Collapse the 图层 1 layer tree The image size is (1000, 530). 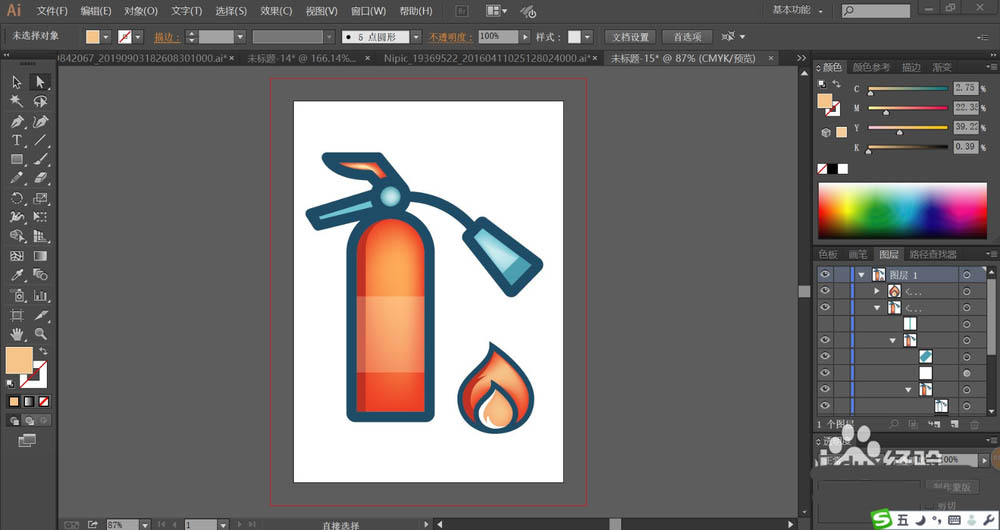point(862,275)
